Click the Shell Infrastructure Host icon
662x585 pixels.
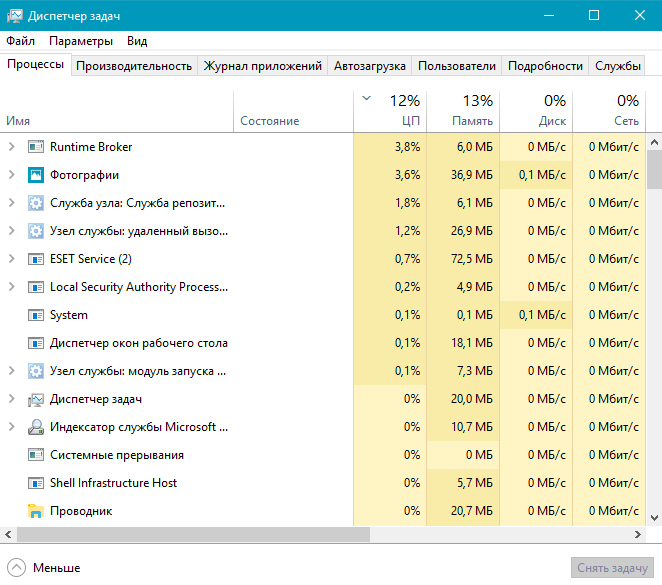(36, 483)
